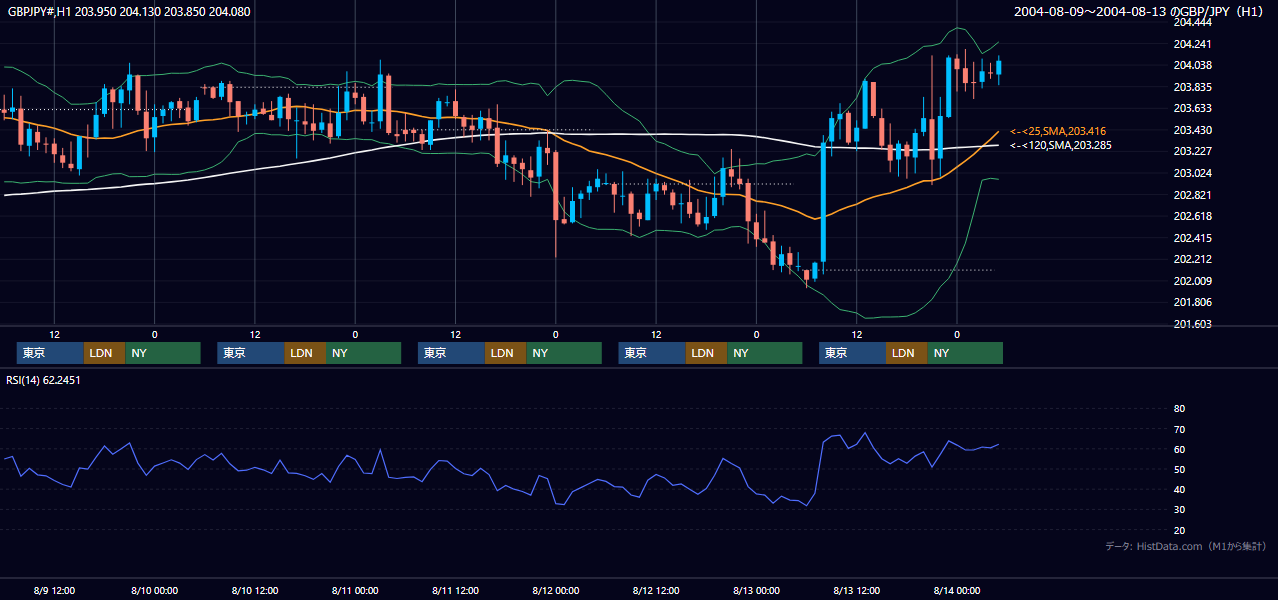Click the orange 25 SMA 203.416 label
1278x600 pixels.
[x=1058, y=131]
